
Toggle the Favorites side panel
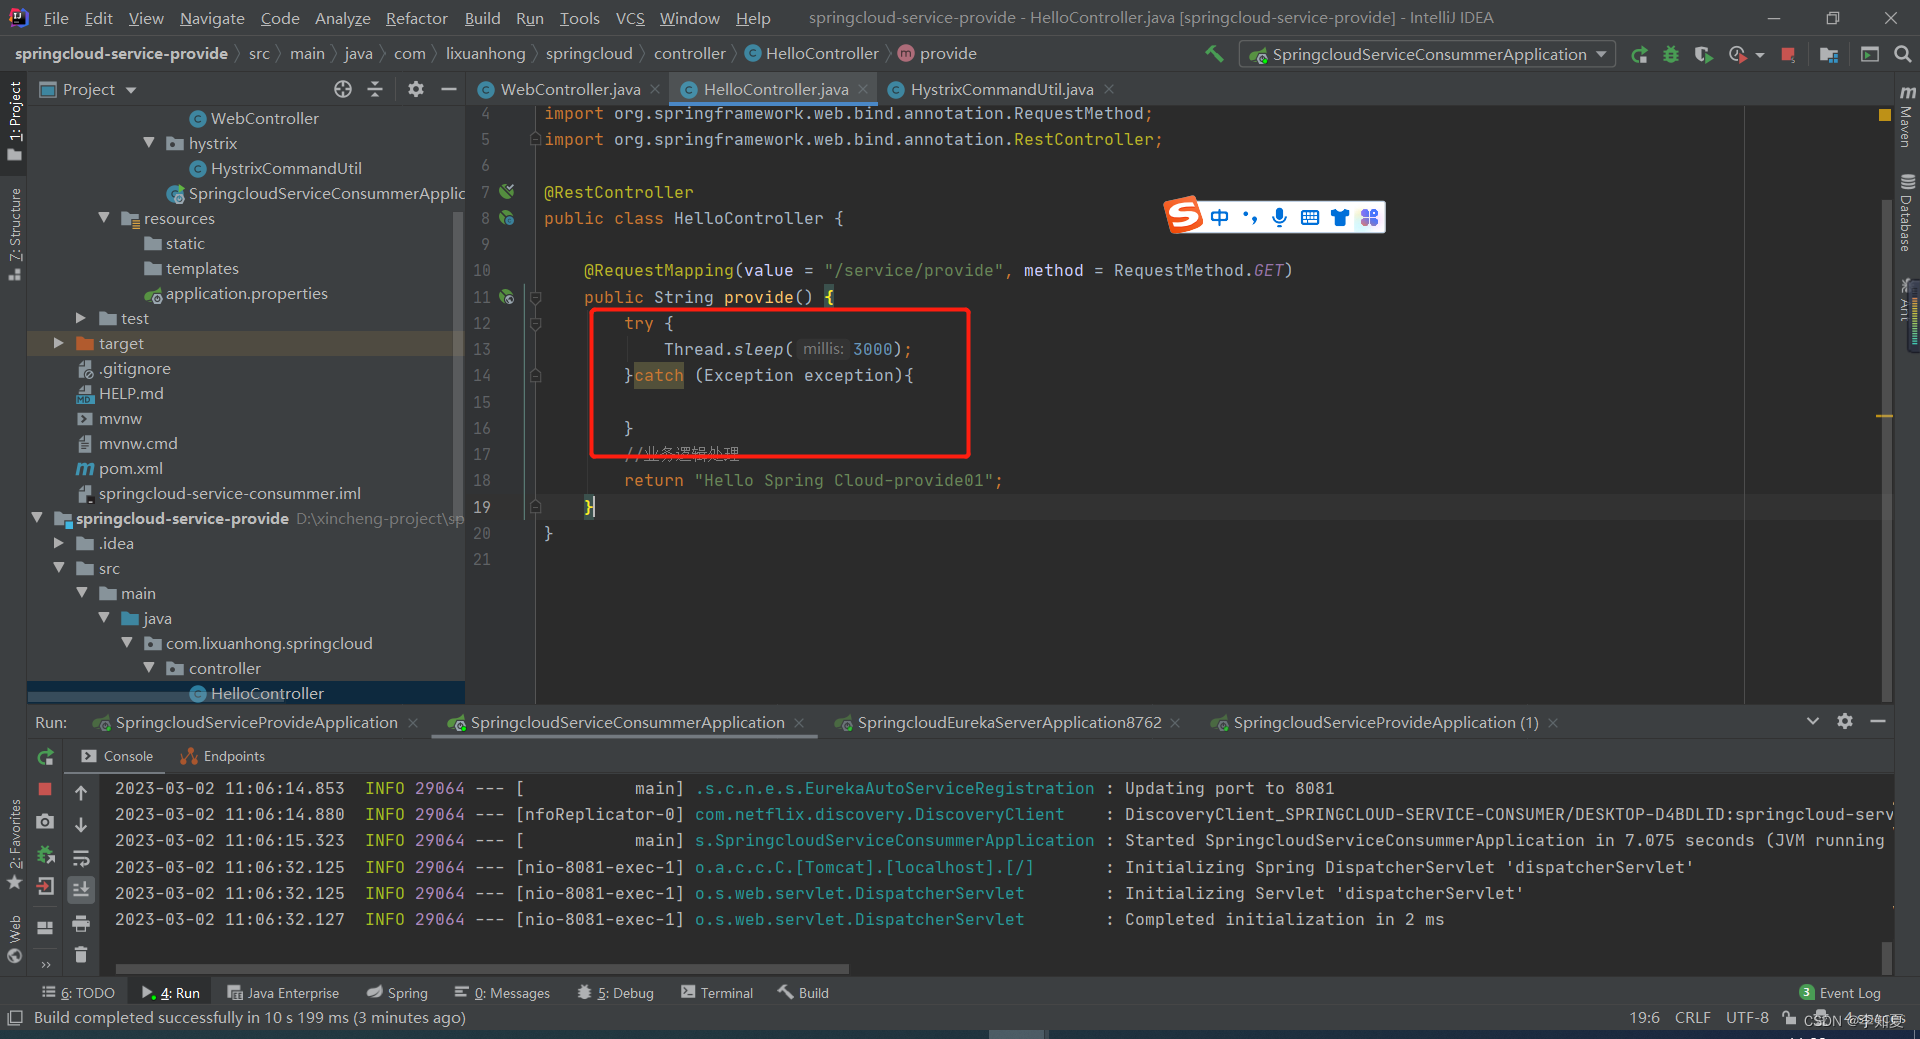click(14, 843)
